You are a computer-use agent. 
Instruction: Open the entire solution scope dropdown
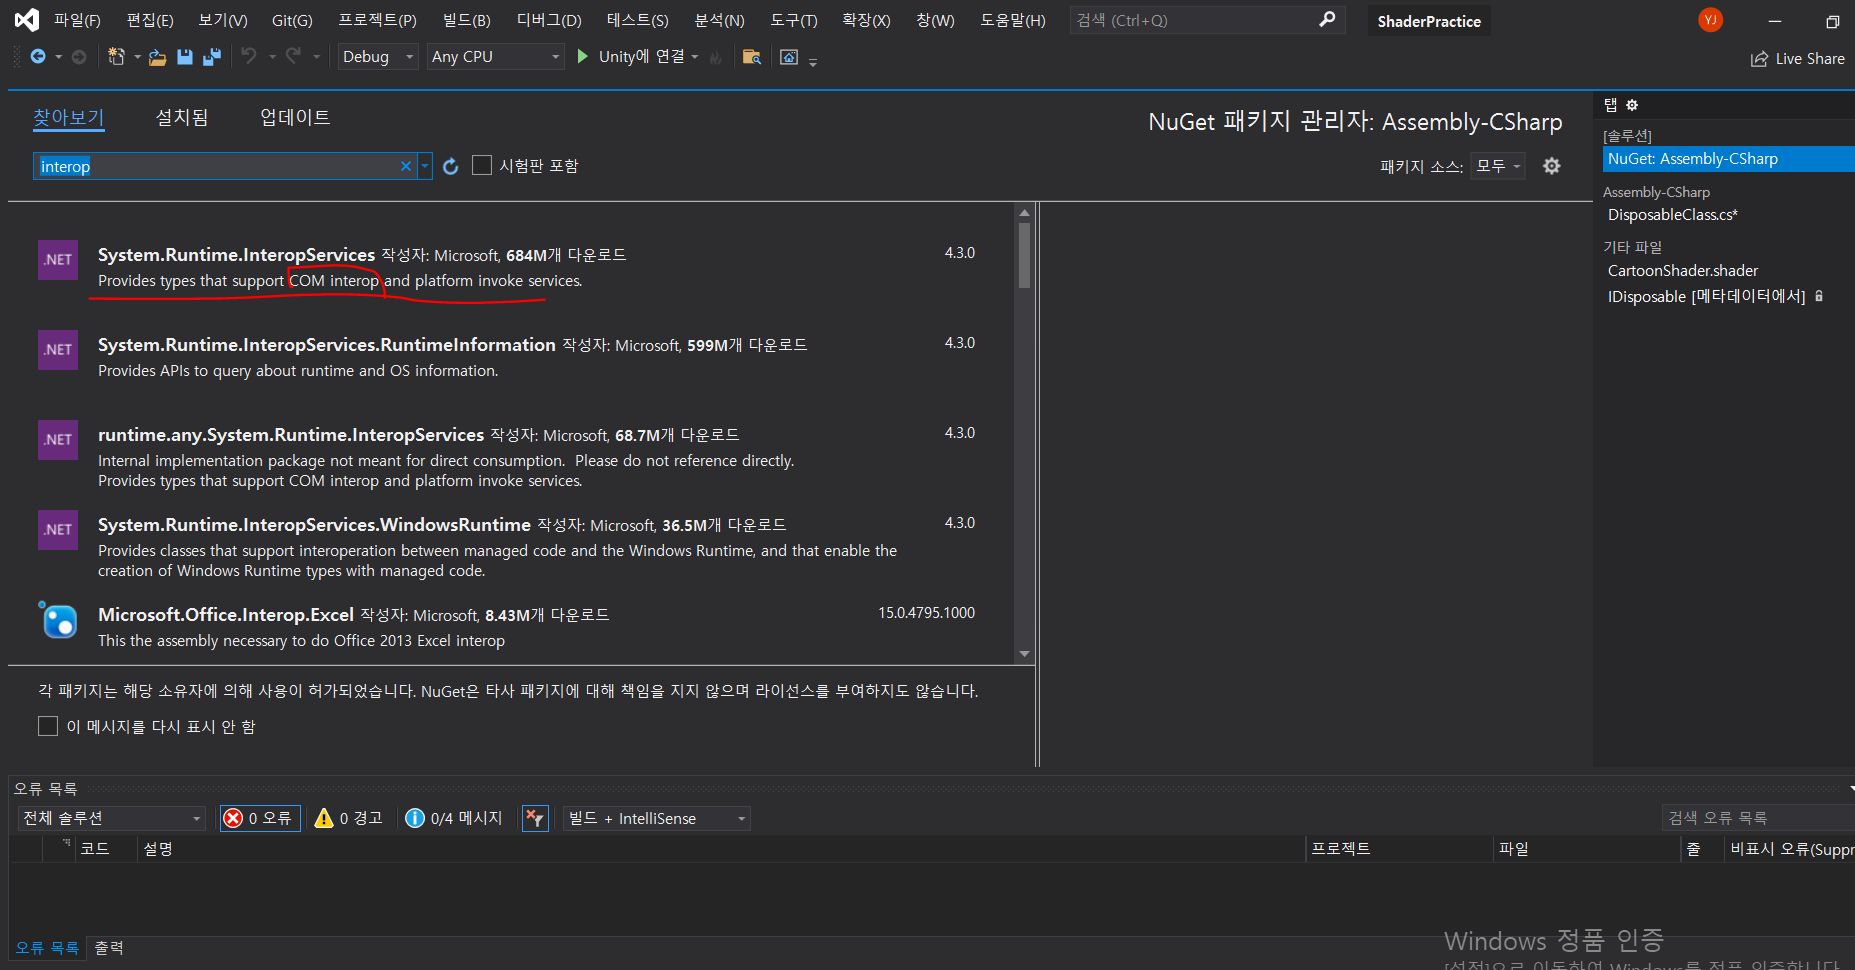tap(112, 818)
